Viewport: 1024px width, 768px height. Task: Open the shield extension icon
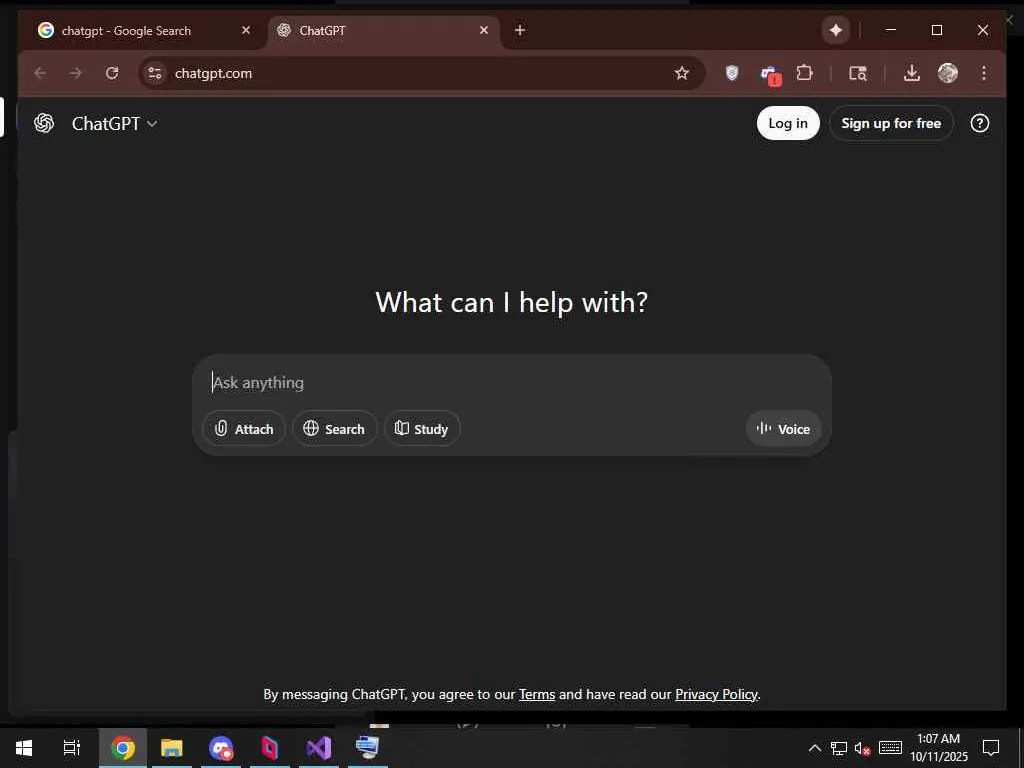point(732,73)
